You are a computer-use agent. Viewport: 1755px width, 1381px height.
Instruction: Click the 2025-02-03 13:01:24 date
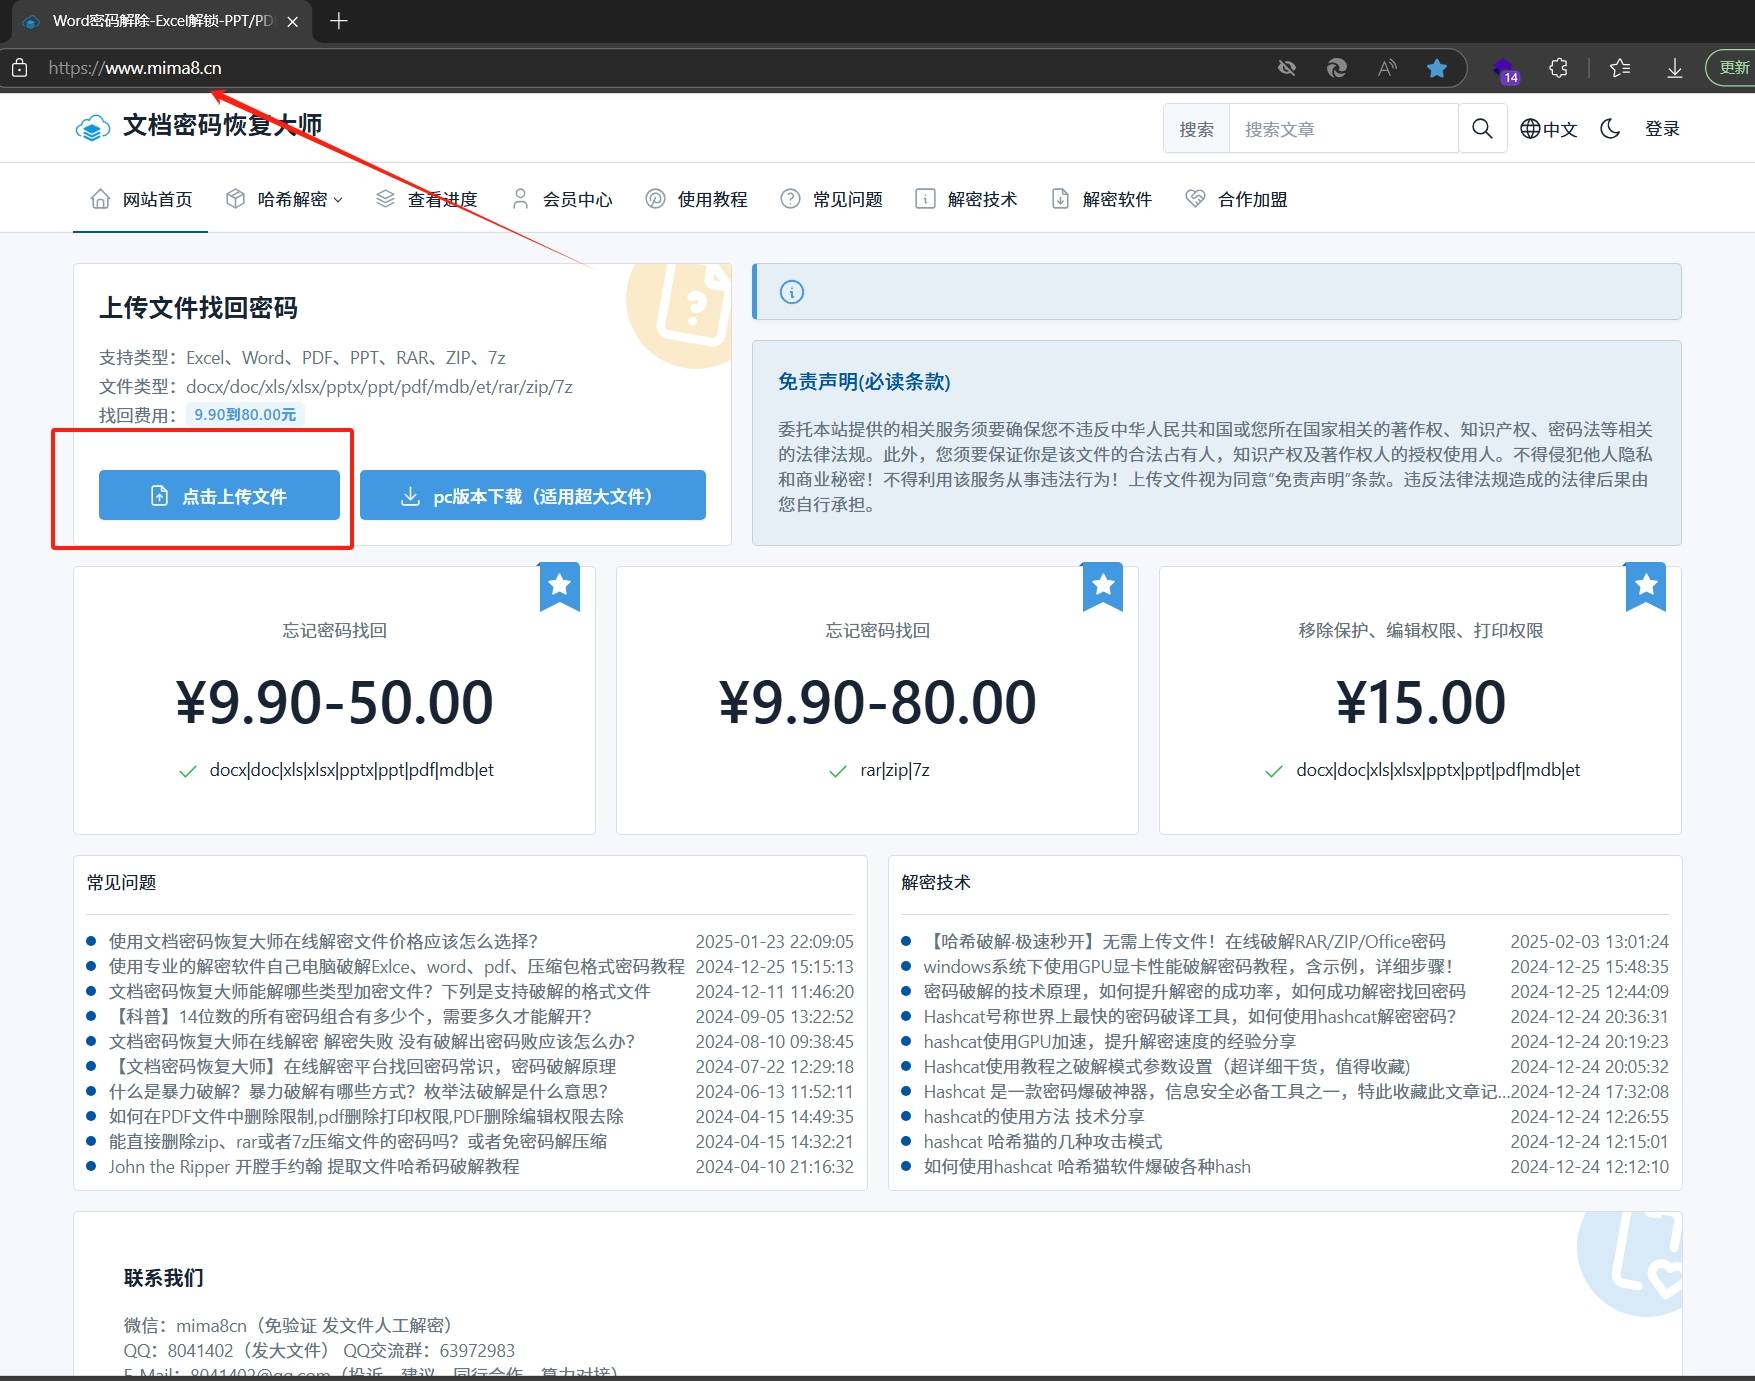click(x=1589, y=941)
